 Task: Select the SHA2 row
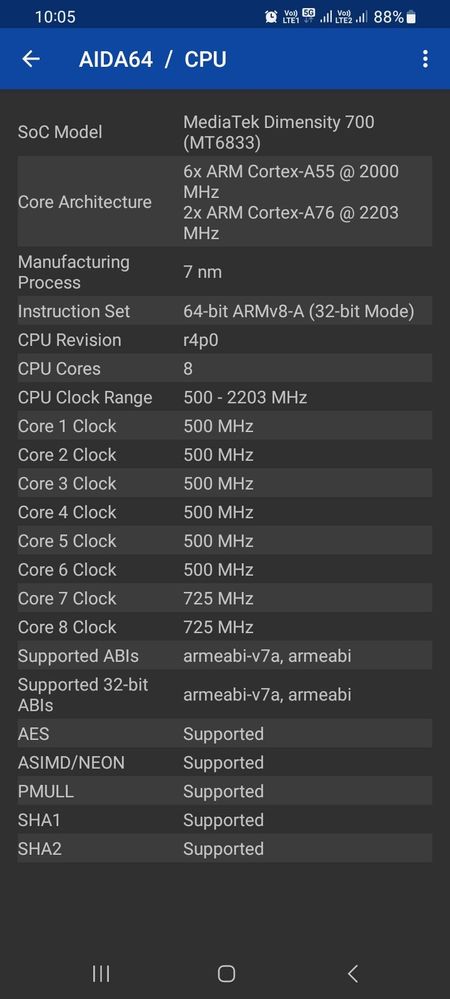[x=224, y=848]
